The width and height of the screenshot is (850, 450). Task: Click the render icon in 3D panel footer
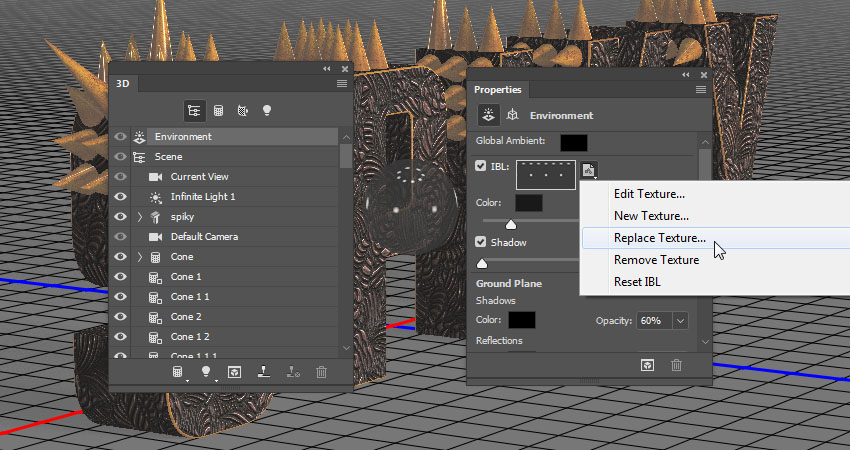(x=234, y=372)
